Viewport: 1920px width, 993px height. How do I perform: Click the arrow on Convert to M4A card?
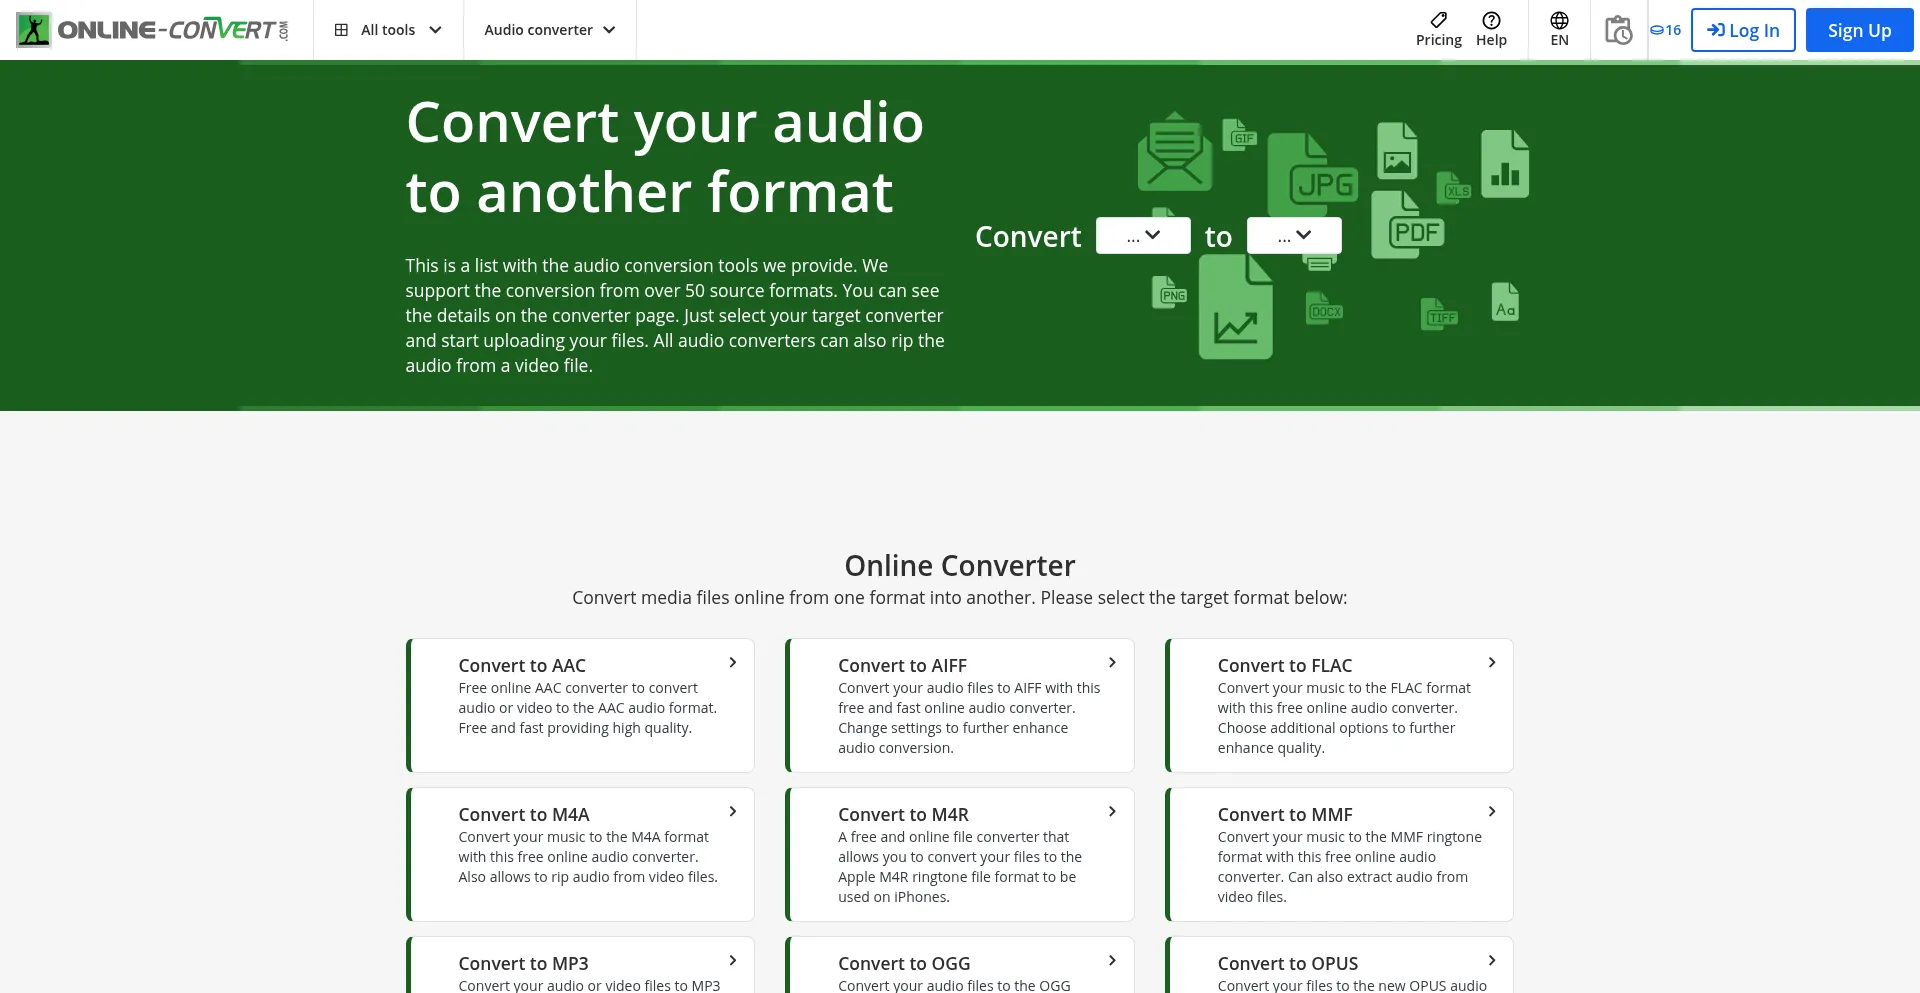pos(733,811)
